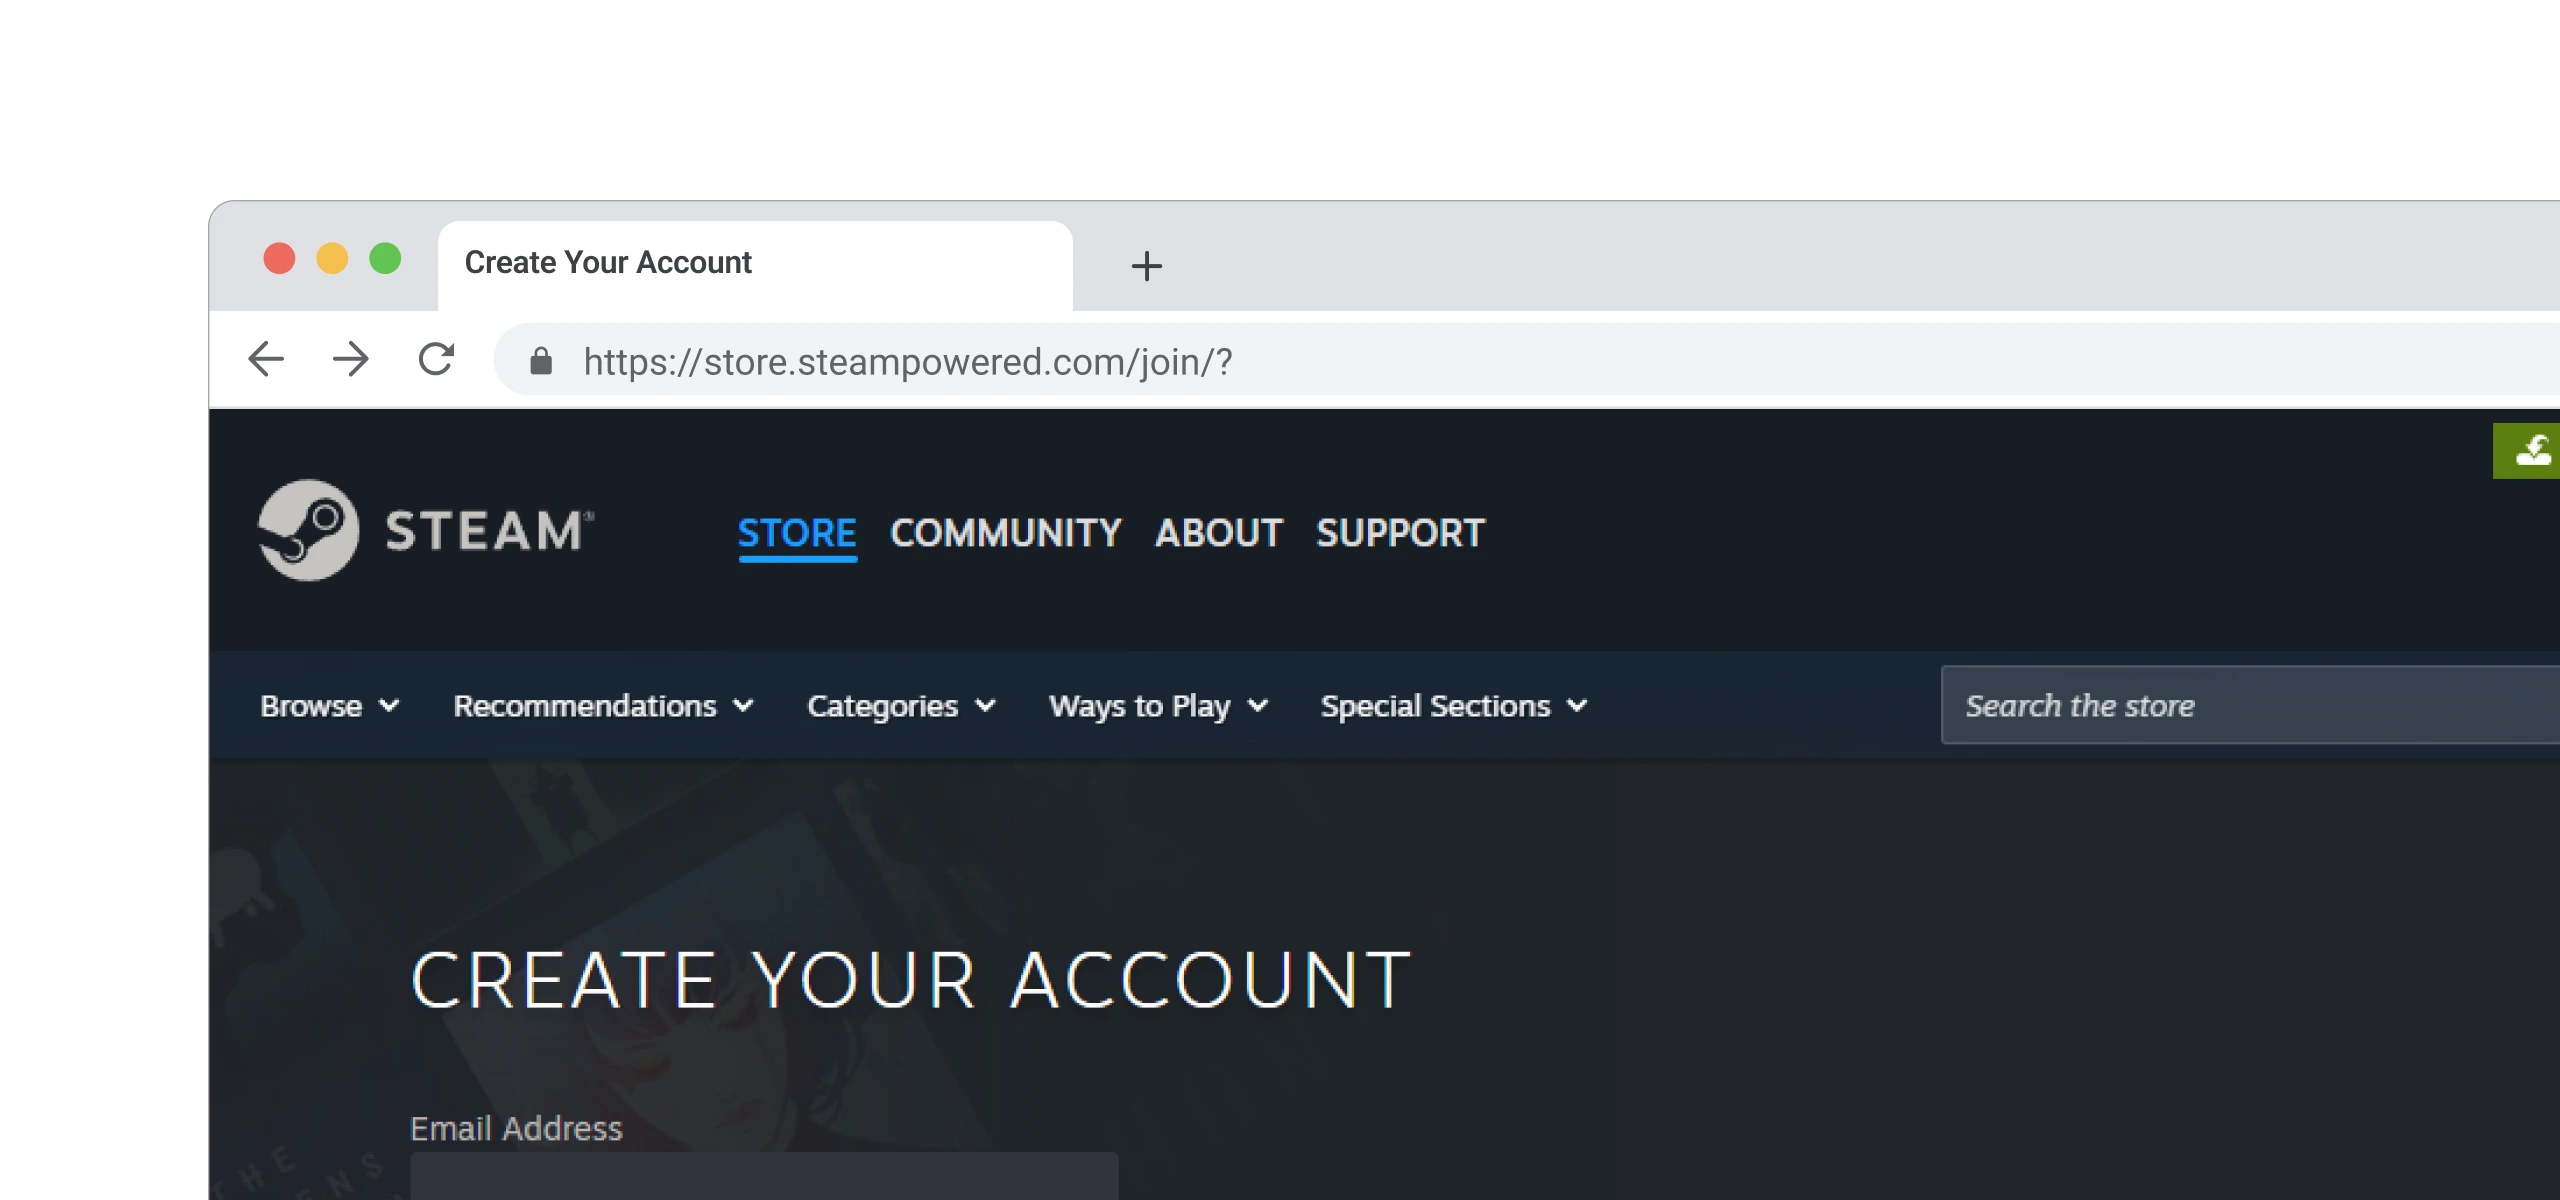Go to the STORE section
Viewport: 2560px width, 1200px height.
797,533
